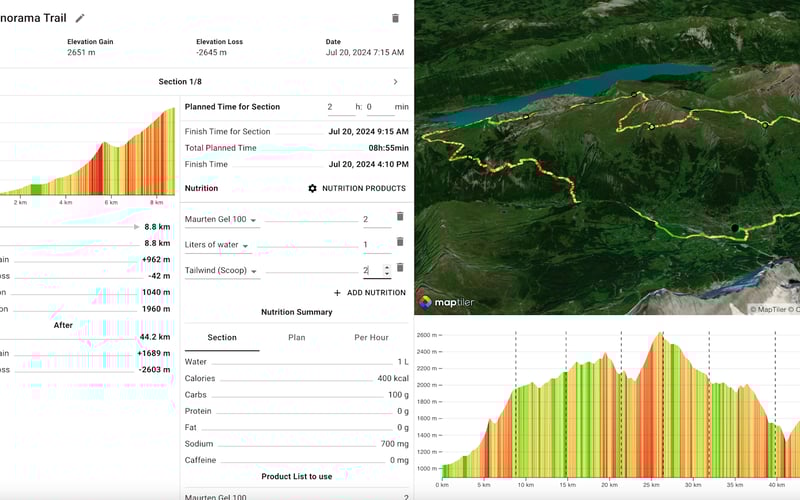The height and width of the screenshot is (500, 800).
Task: Edit planned time minutes field
Action: click(x=380, y=107)
